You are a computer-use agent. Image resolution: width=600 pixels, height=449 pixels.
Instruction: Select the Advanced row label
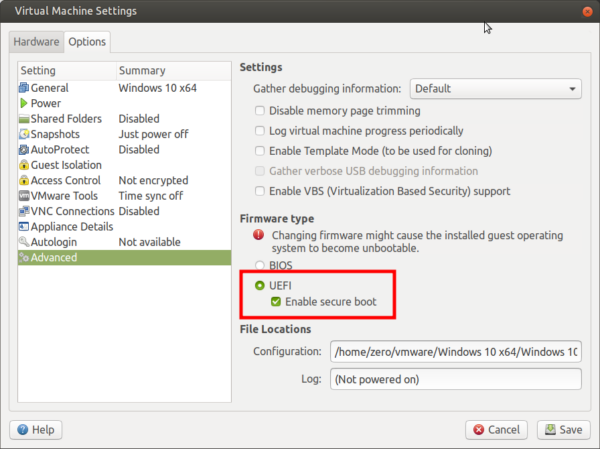[54, 257]
